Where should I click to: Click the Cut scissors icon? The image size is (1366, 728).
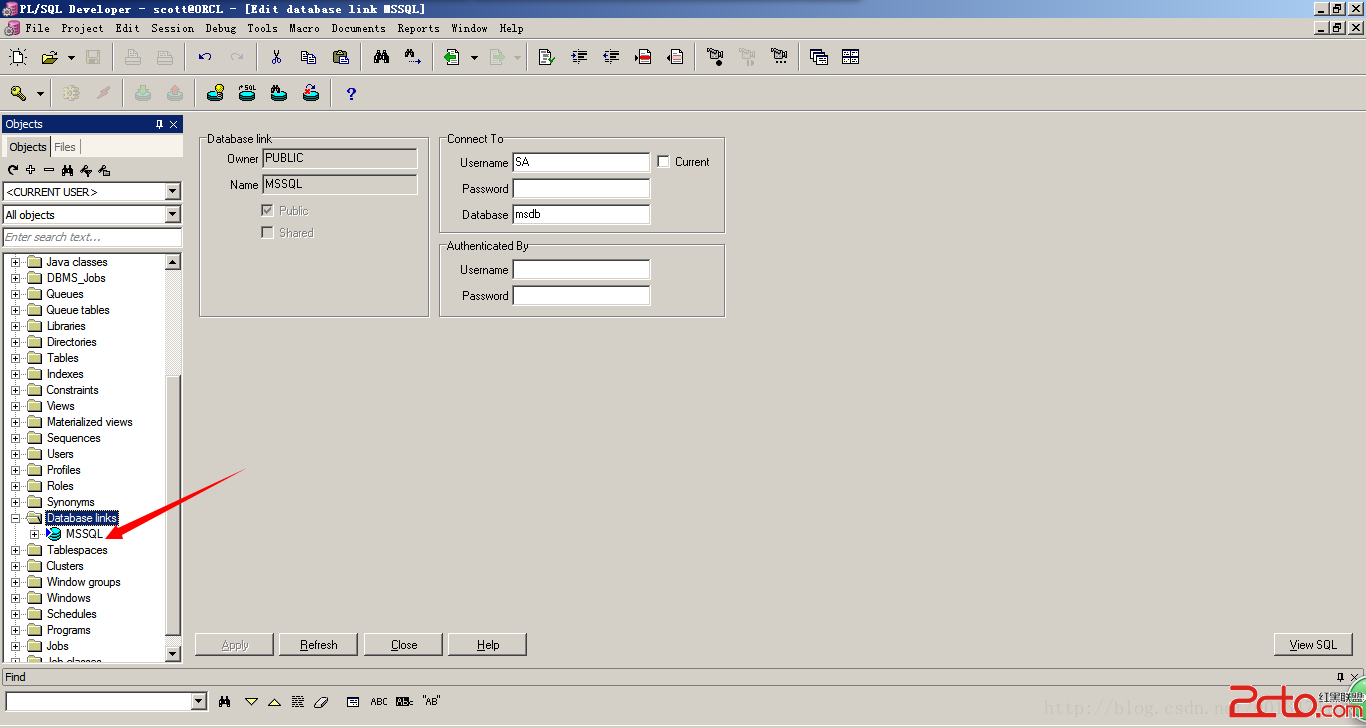pyautogui.click(x=277, y=58)
